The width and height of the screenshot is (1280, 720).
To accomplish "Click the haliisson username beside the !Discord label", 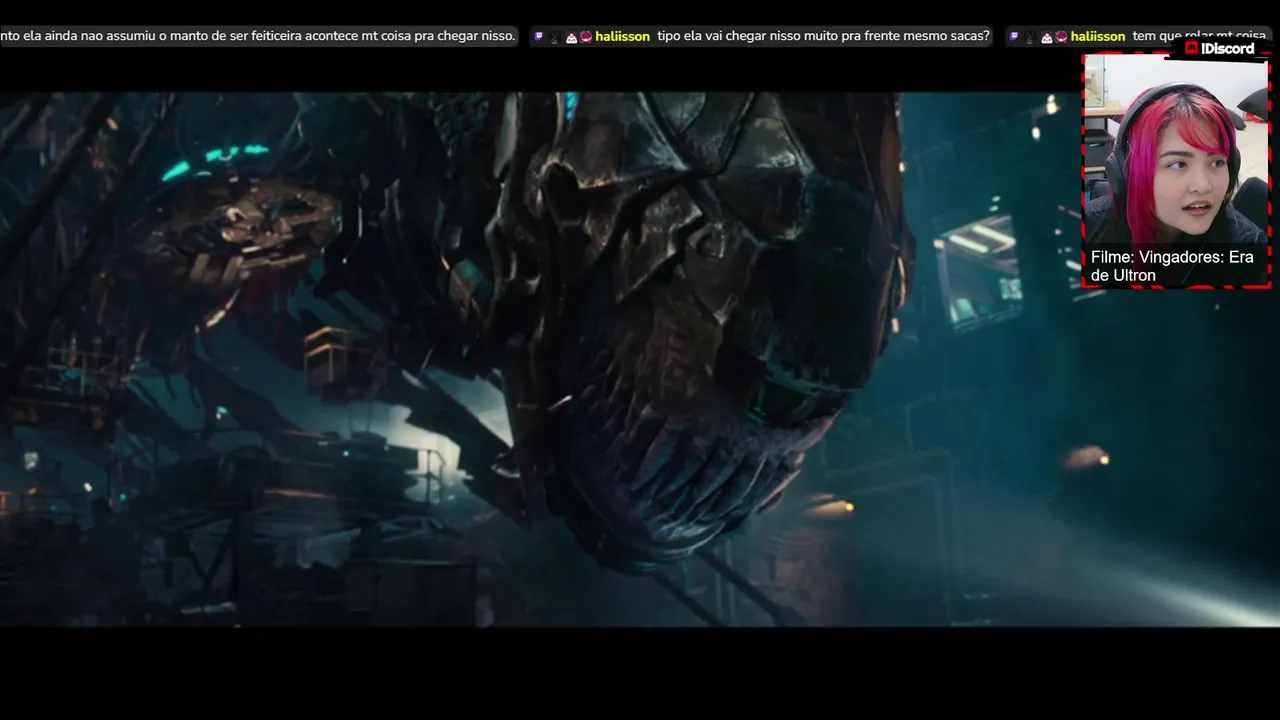I will tap(1097, 36).
